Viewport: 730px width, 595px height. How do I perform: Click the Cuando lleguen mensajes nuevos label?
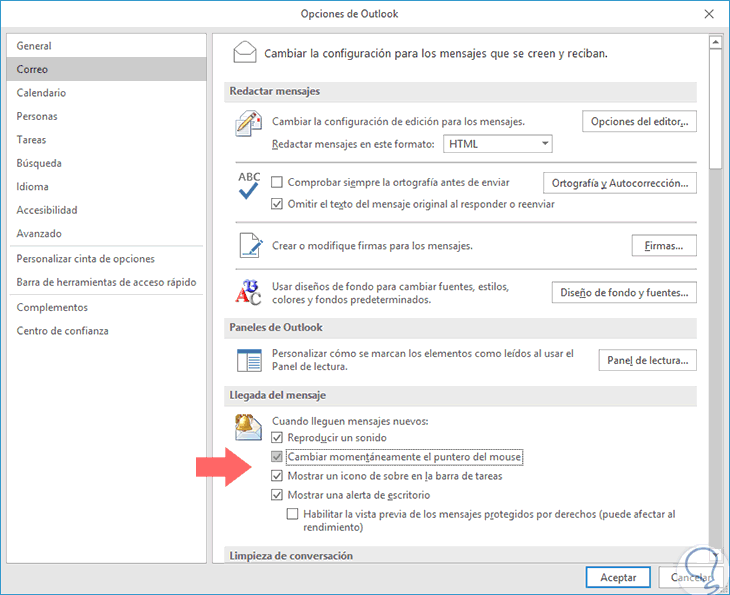coord(350,421)
